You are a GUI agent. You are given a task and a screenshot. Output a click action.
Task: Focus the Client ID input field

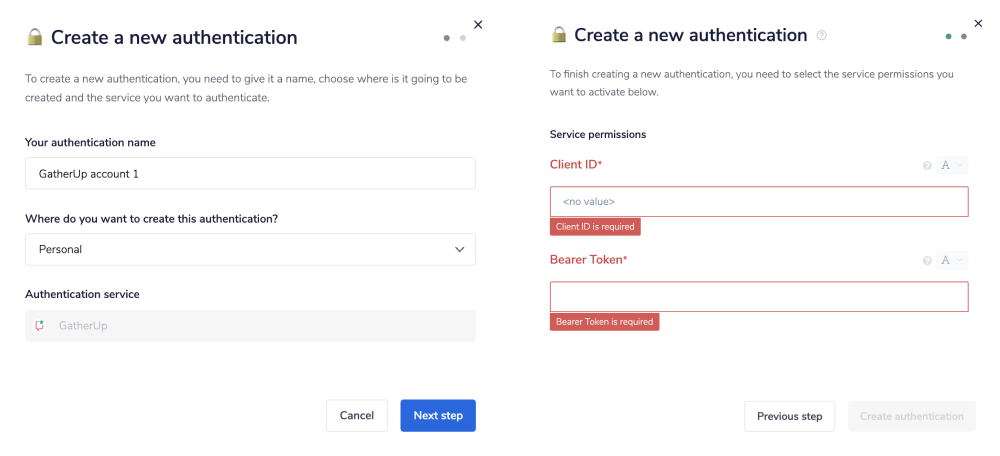759,202
